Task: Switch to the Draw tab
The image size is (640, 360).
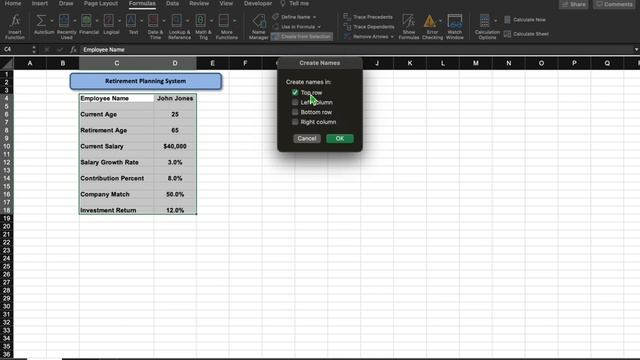Action: point(66,3)
